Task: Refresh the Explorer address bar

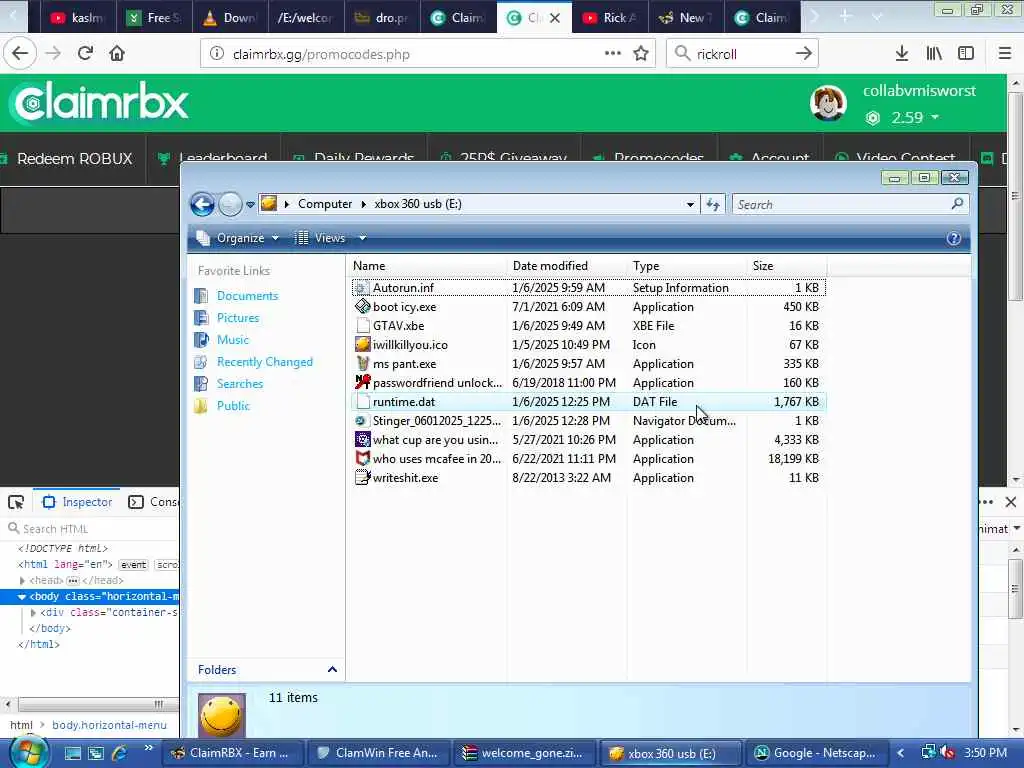Action: pyautogui.click(x=712, y=204)
